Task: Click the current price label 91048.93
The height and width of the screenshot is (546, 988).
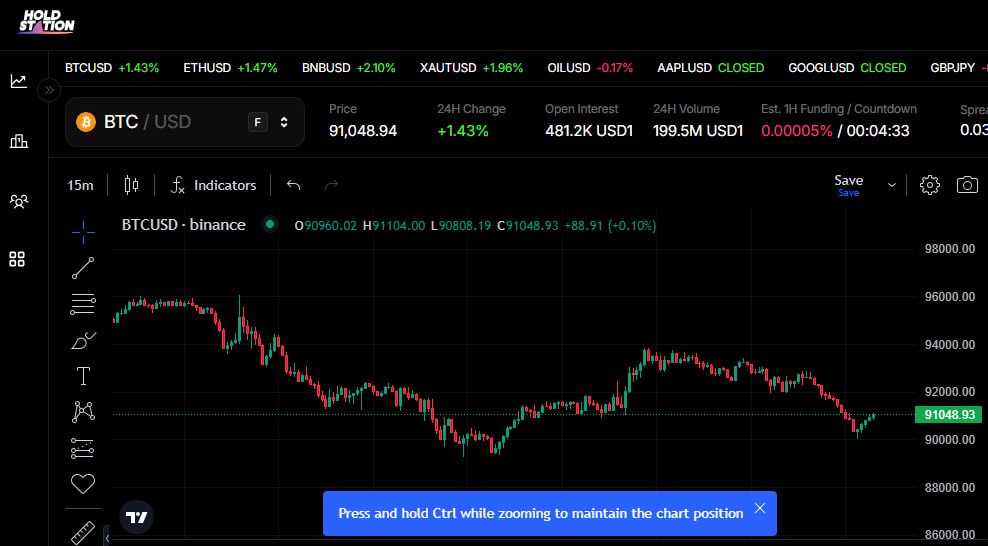Action: [x=948, y=415]
